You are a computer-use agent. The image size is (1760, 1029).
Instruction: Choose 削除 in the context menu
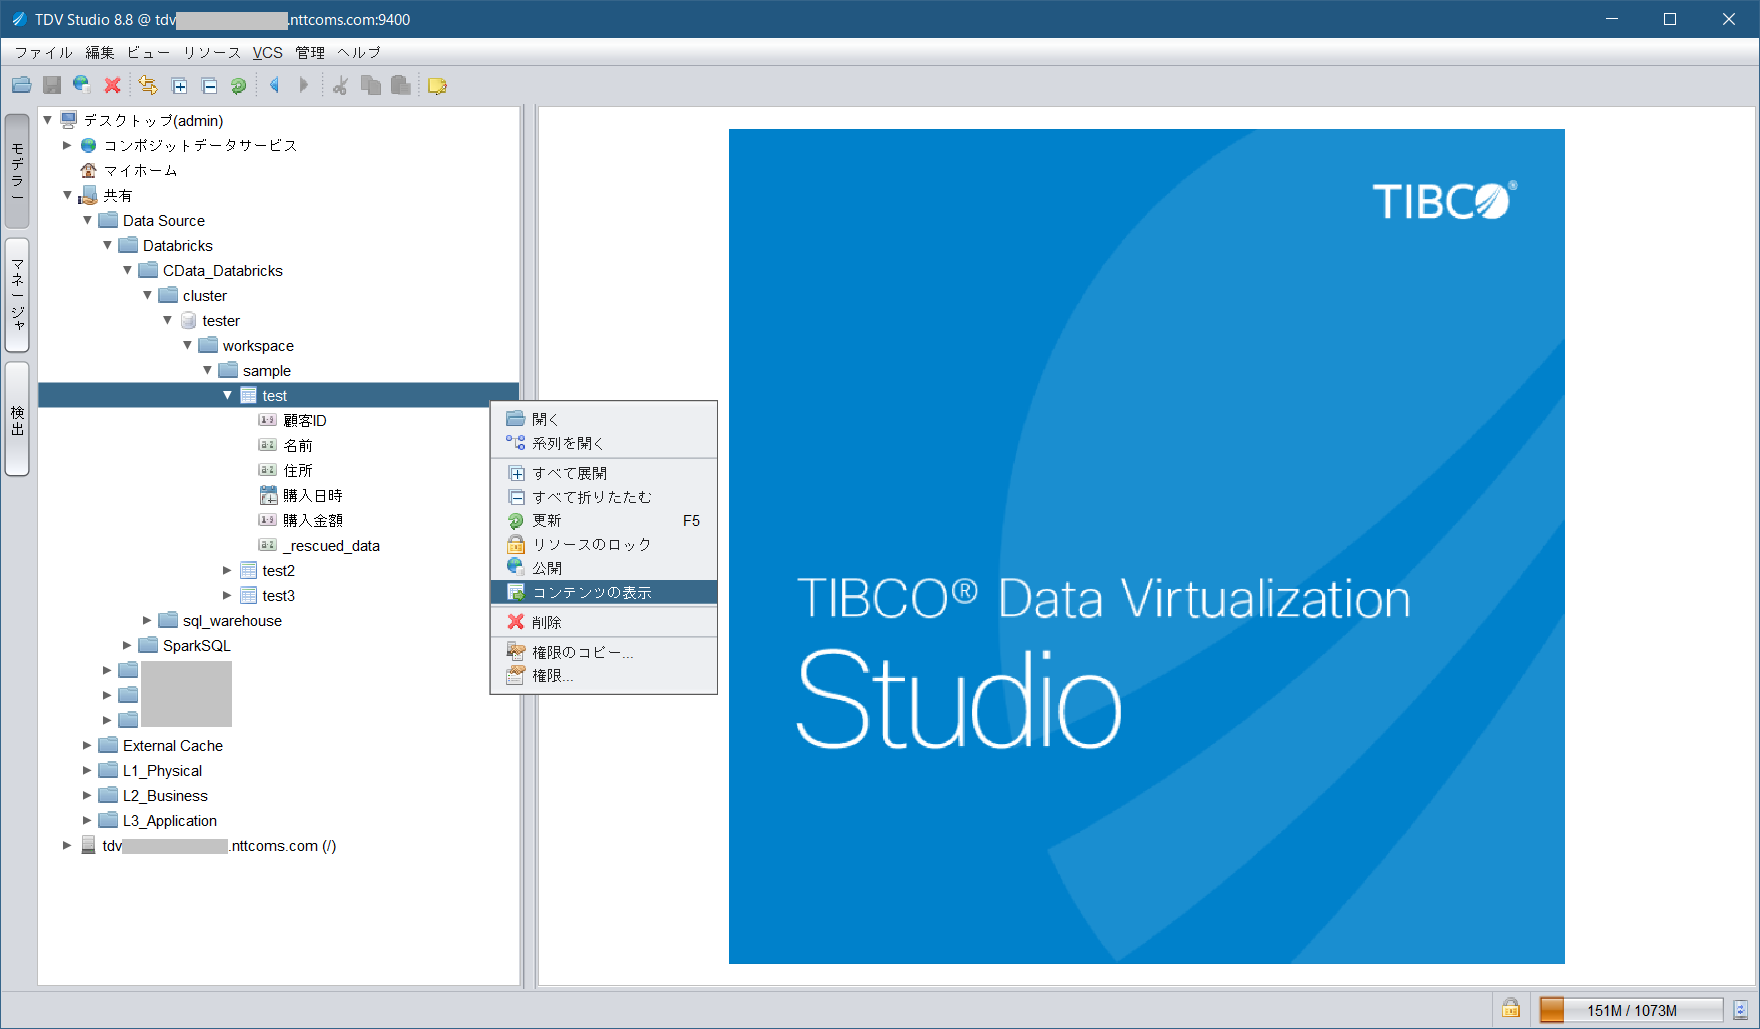pyautogui.click(x=604, y=622)
